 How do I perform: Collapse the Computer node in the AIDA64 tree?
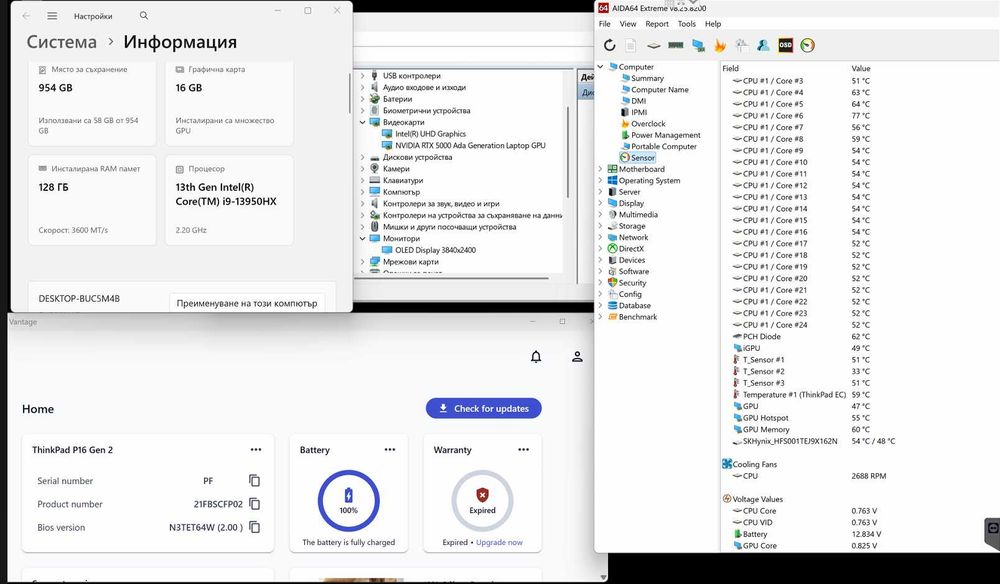pos(600,66)
